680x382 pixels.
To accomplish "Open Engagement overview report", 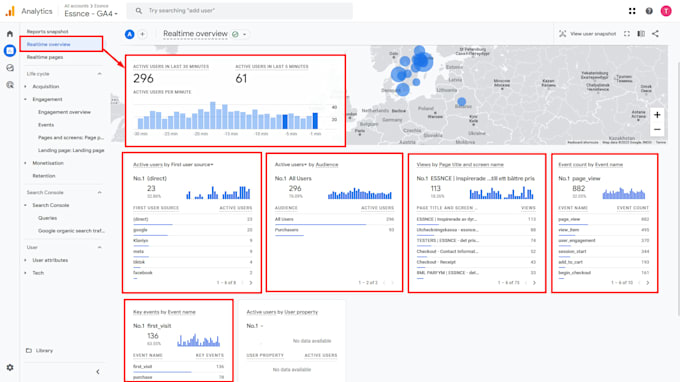I will (64, 112).
